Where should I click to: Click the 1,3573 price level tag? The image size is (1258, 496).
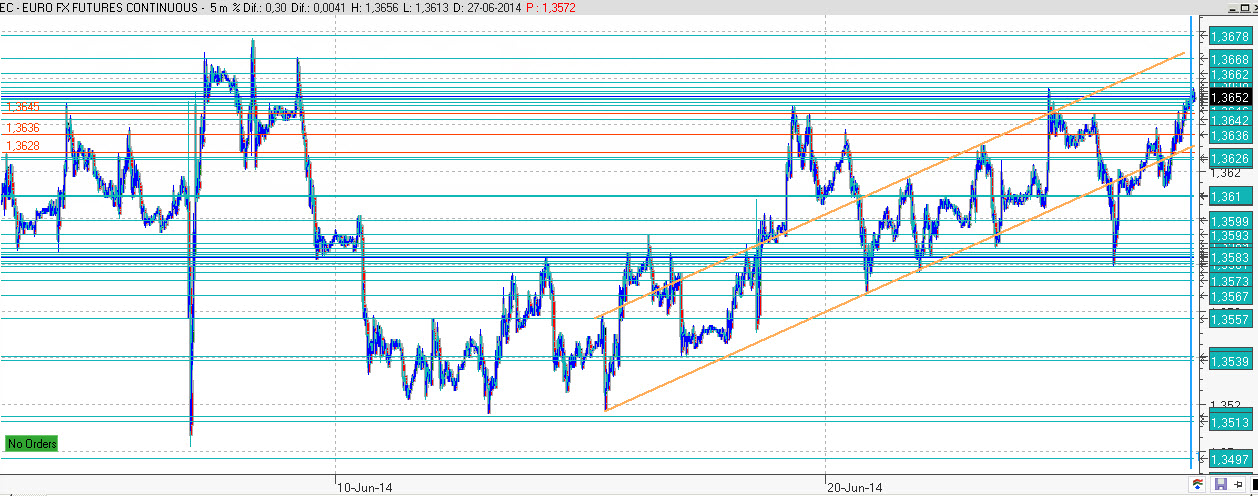[1229, 282]
